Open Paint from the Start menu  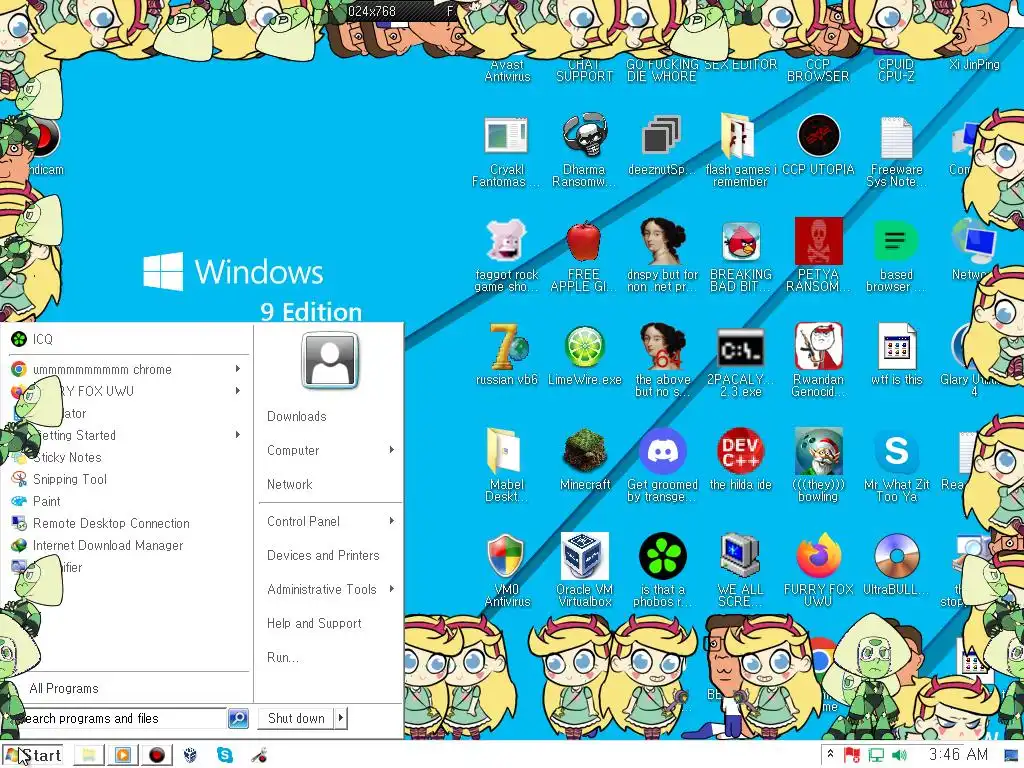[127, 501]
